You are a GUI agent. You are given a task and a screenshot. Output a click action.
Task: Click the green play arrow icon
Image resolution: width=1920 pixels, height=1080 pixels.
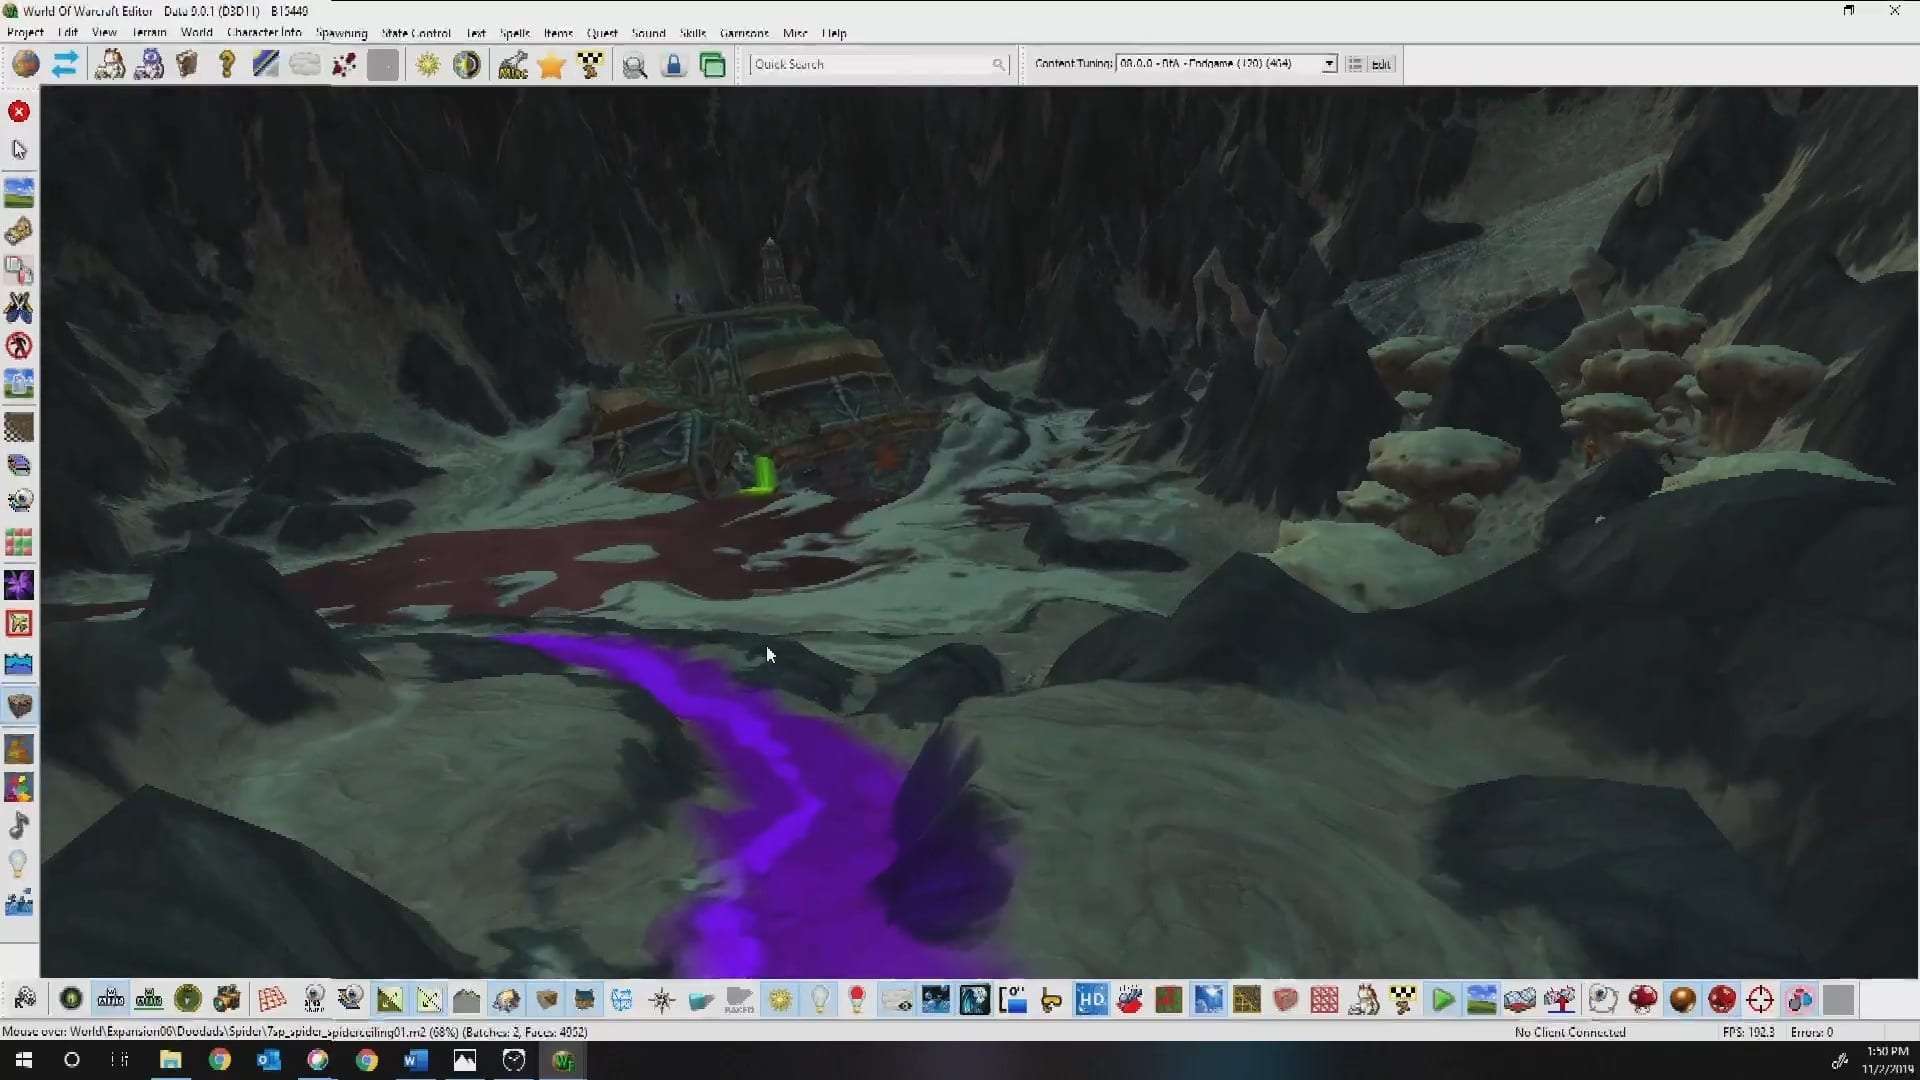coord(1442,999)
